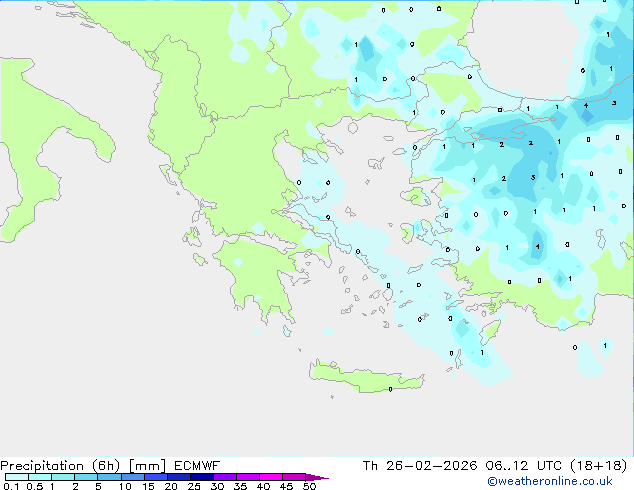This screenshot has height=490, width=634.
Task: Pick the 5–10 mm legend color swatch
Action: tap(109, 477)
